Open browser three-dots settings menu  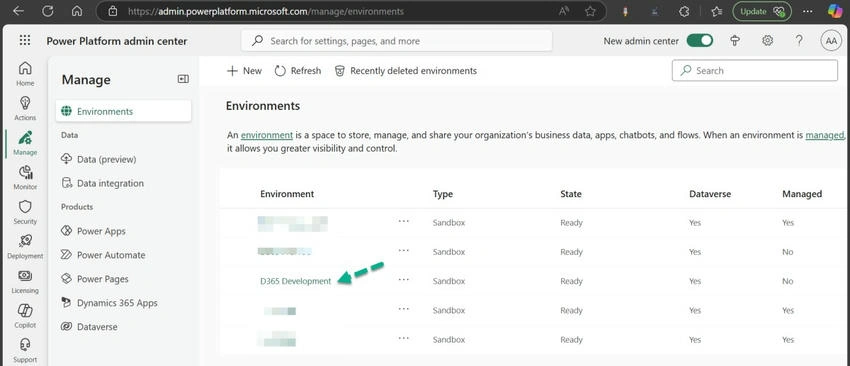[807, 11]
